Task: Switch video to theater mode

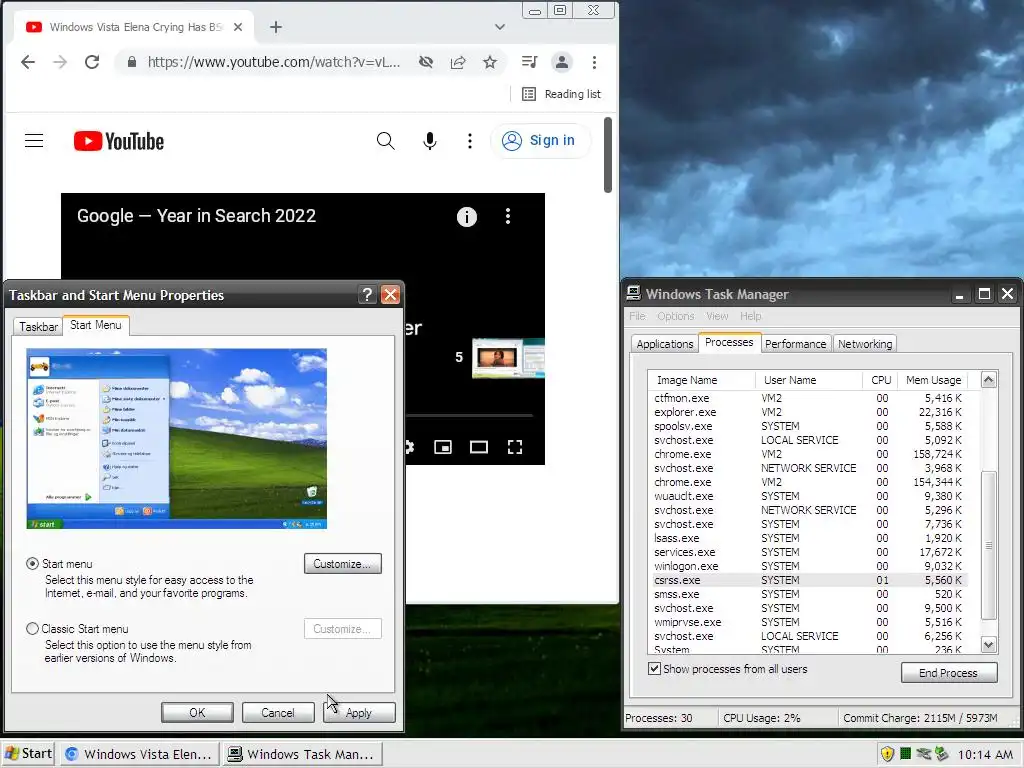Action: tap(479, 447)
